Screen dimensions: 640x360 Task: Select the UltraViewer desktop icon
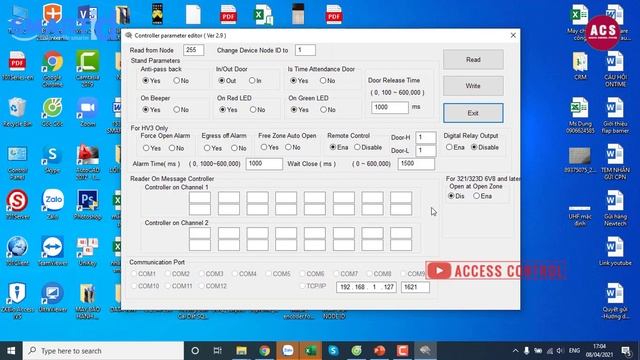pos(52,298)
